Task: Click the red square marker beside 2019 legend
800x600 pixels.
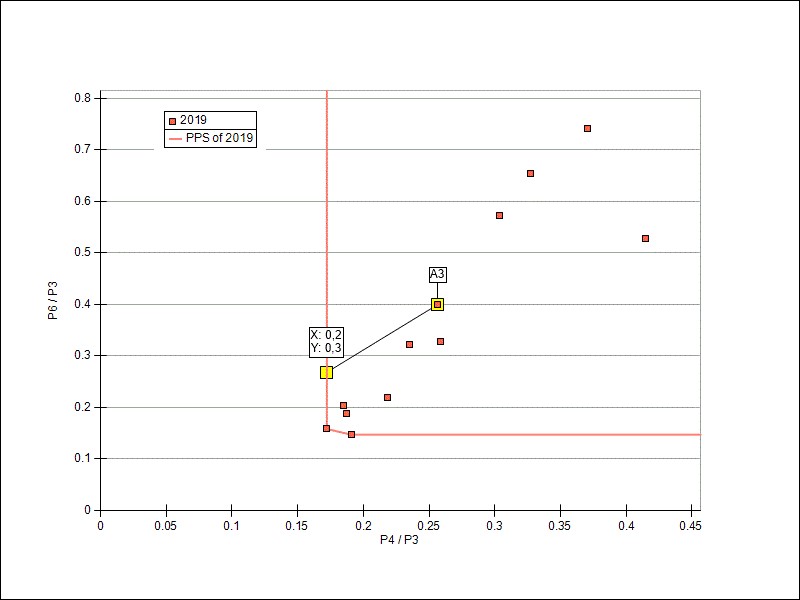Action: pos(172,120)
